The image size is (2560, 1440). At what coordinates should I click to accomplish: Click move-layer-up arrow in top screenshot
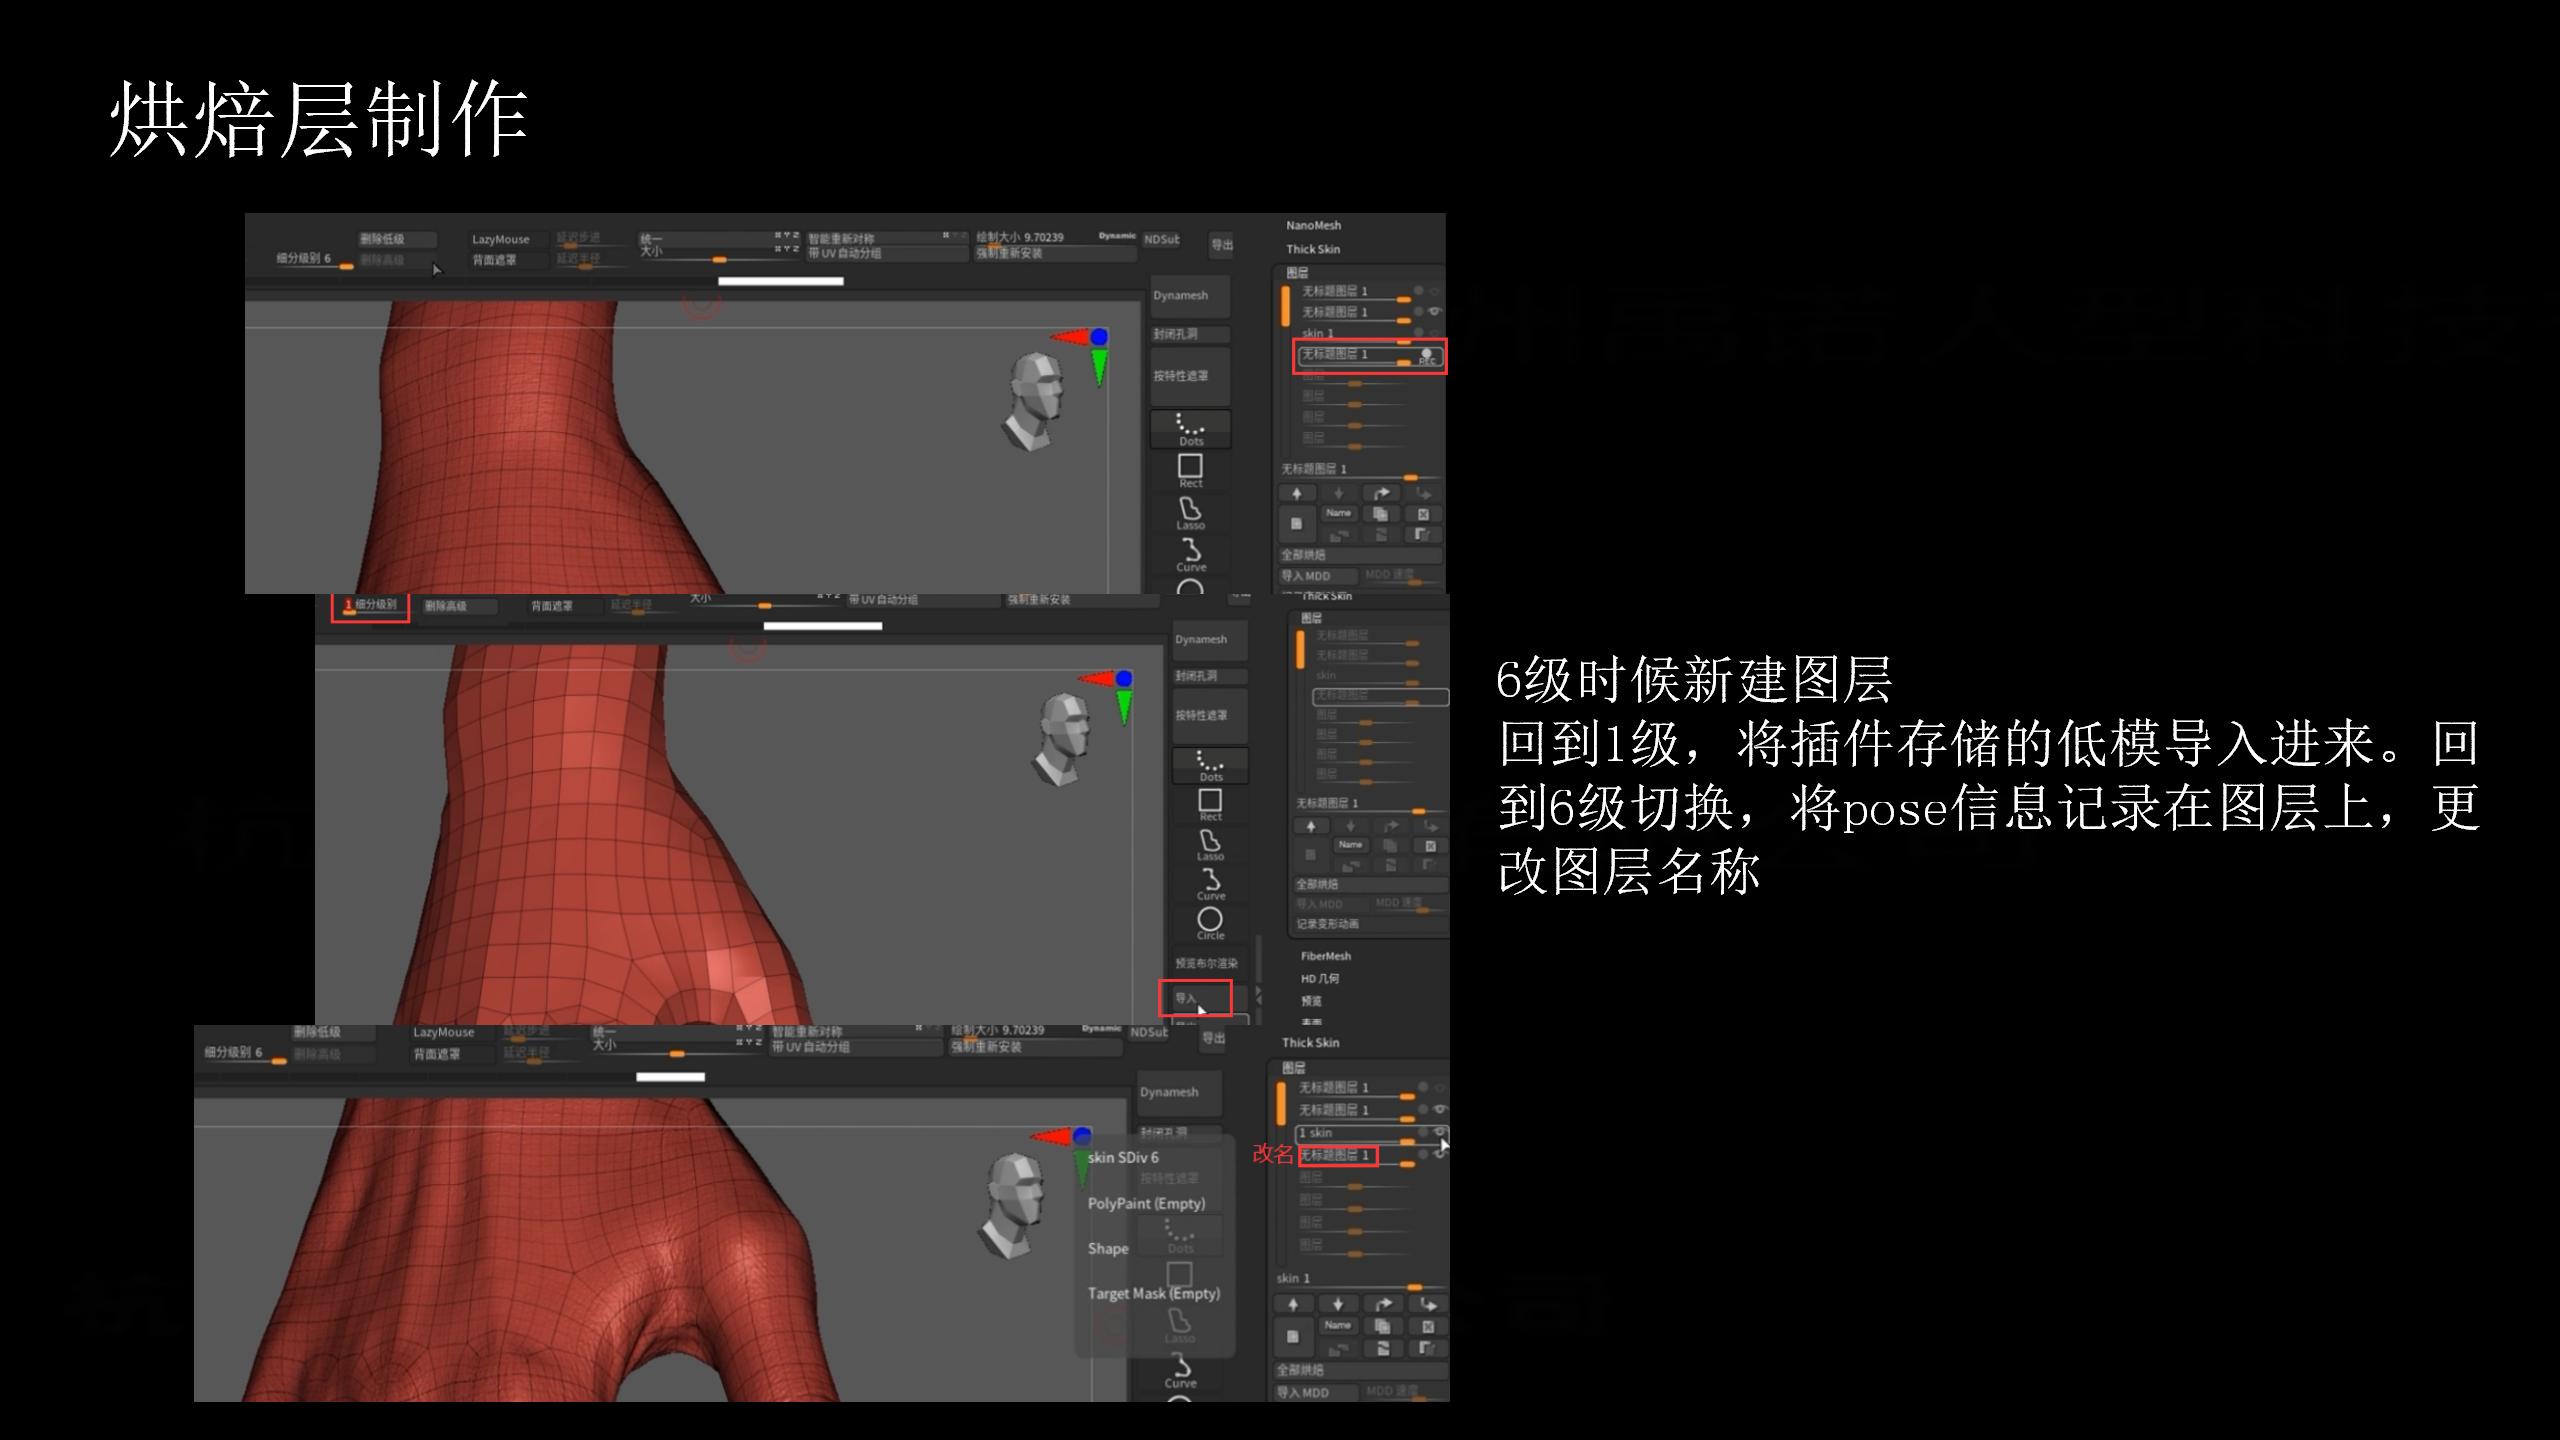[1297, 493]
